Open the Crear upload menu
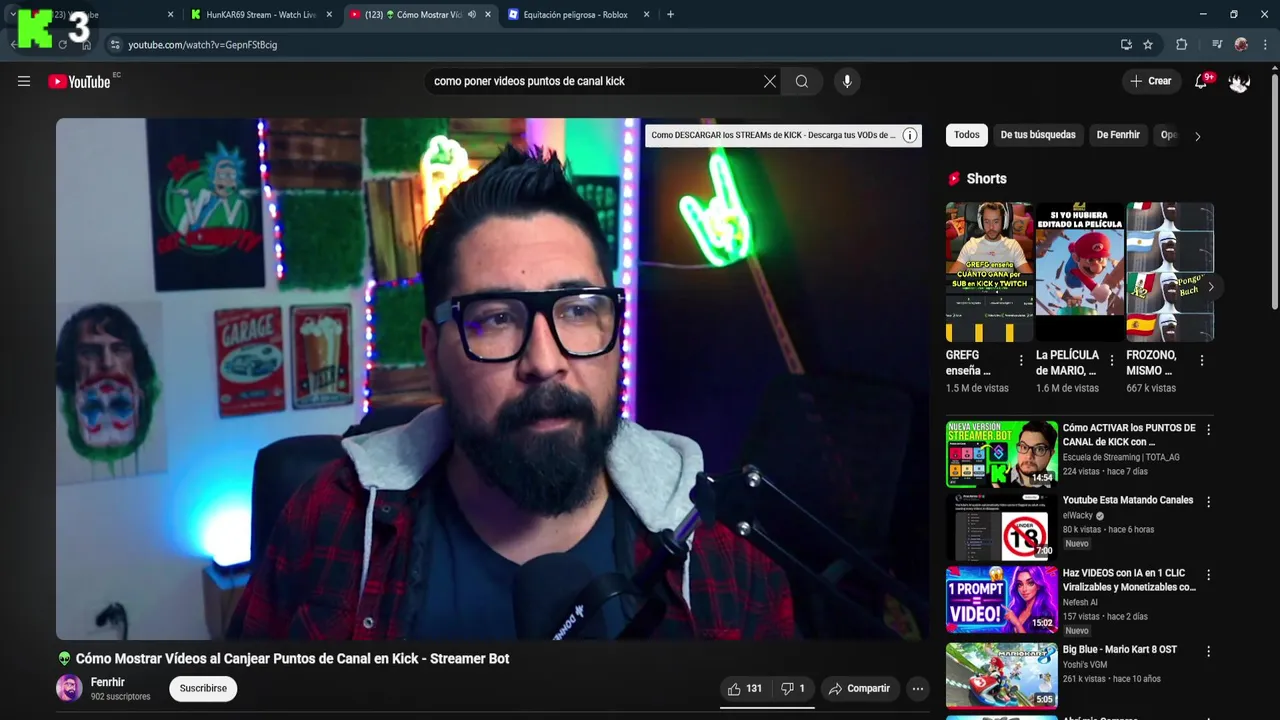1280x720 pixels. (x=1151, y=81)
